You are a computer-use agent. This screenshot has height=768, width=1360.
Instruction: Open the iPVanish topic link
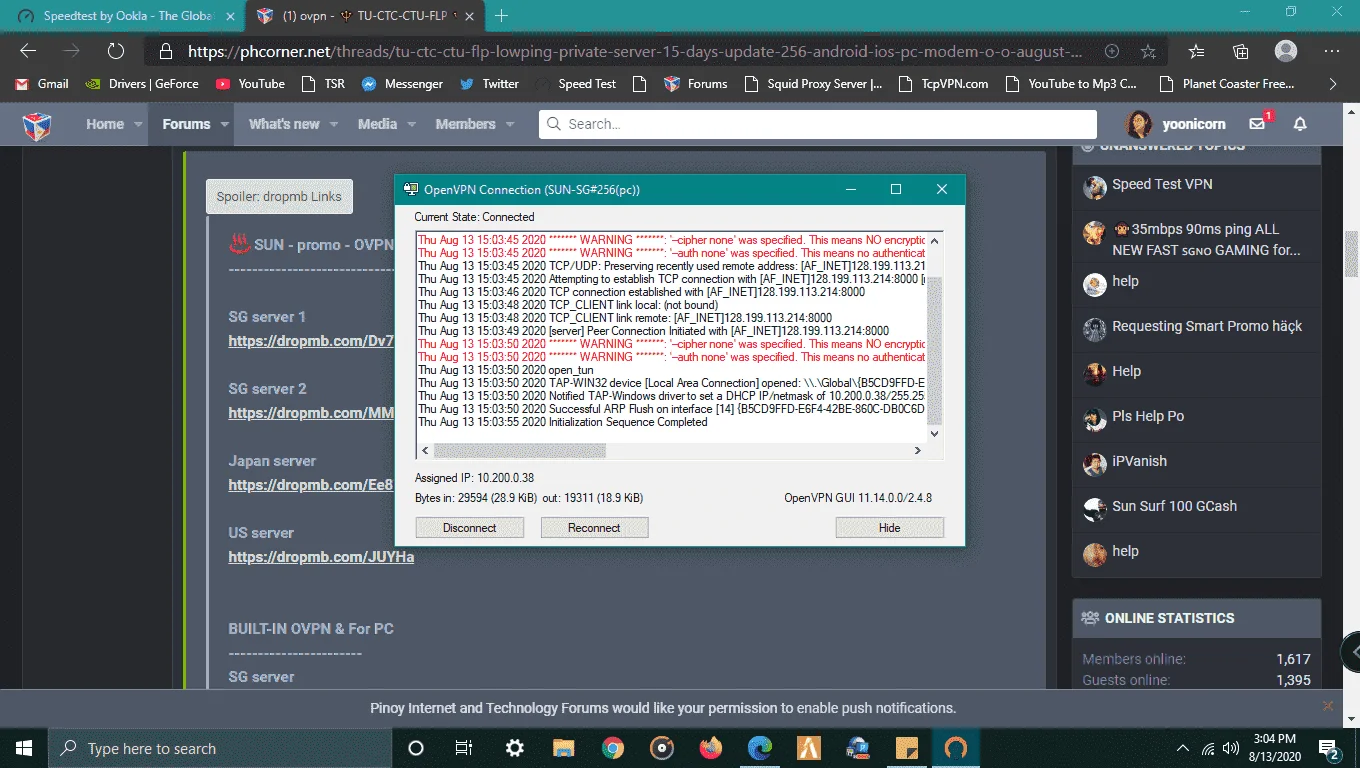click(x=1140, y=461)
